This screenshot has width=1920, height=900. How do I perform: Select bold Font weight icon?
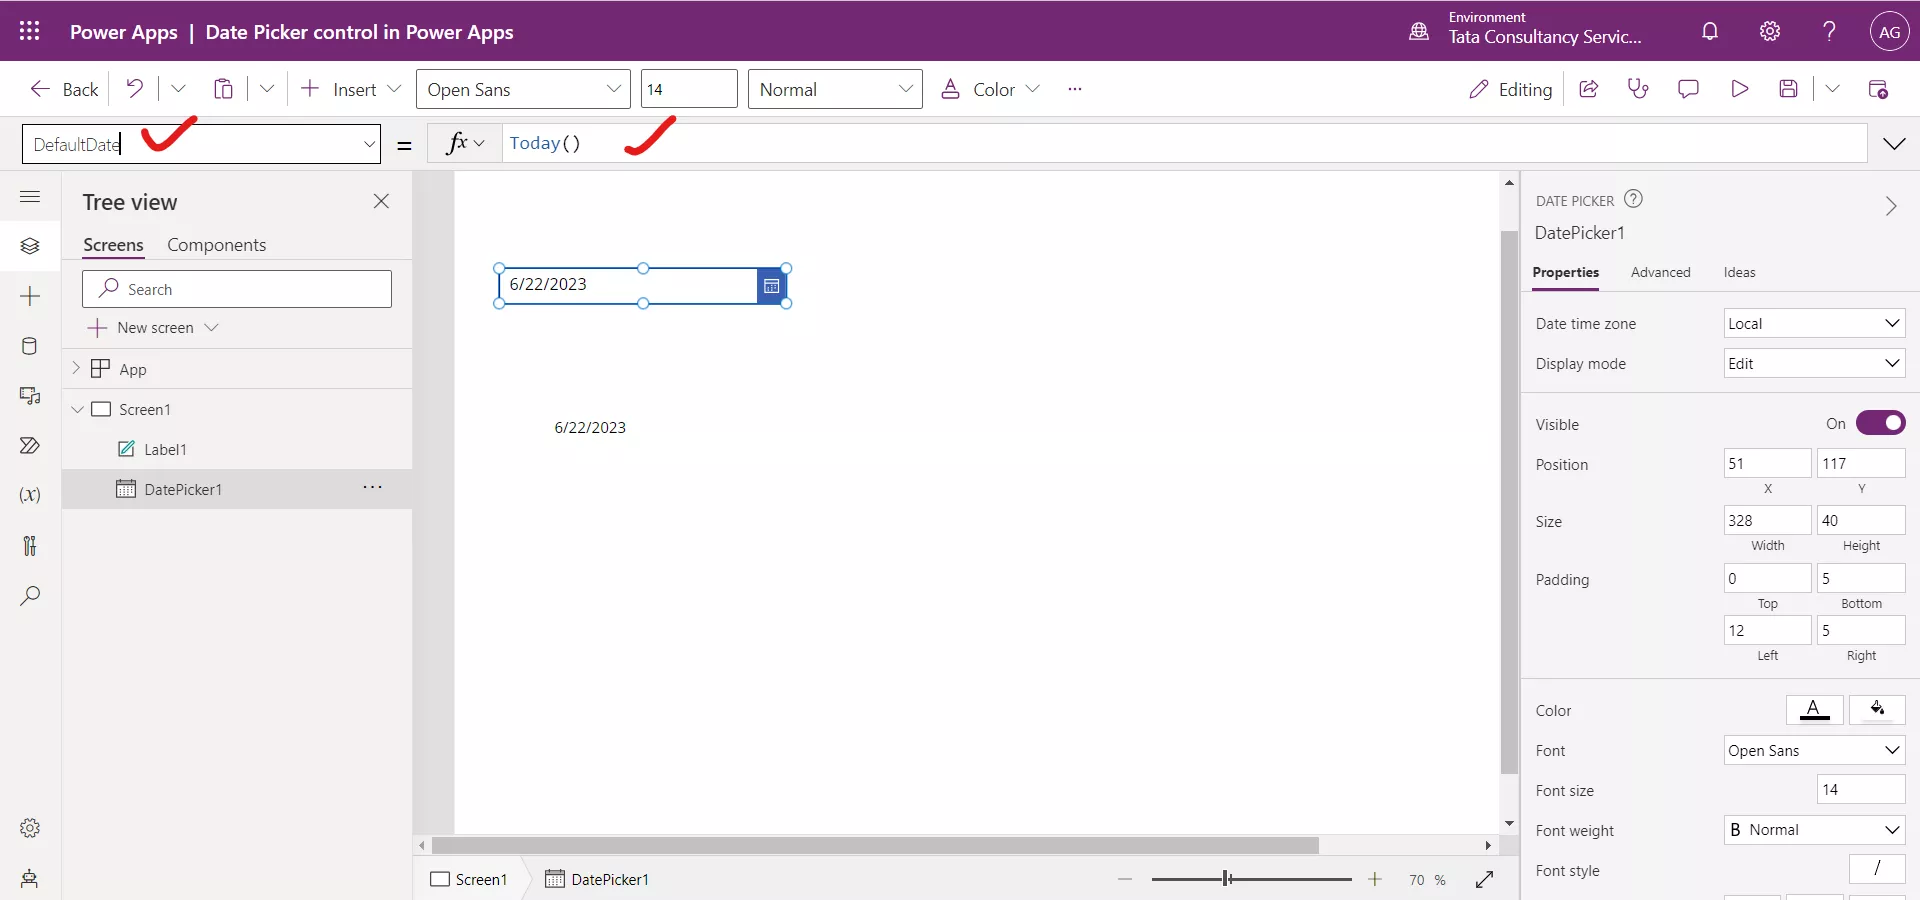coord(1738,830)
